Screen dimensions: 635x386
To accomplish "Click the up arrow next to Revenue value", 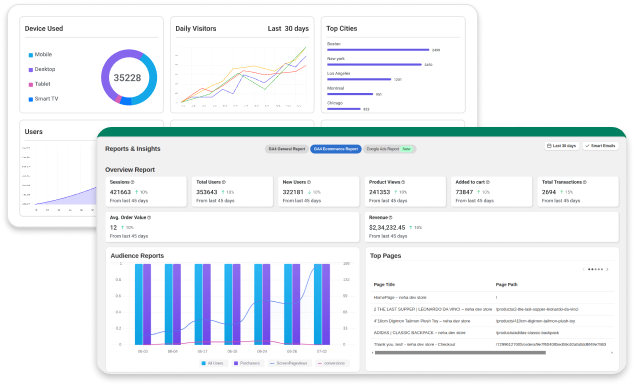I will 411,228.
